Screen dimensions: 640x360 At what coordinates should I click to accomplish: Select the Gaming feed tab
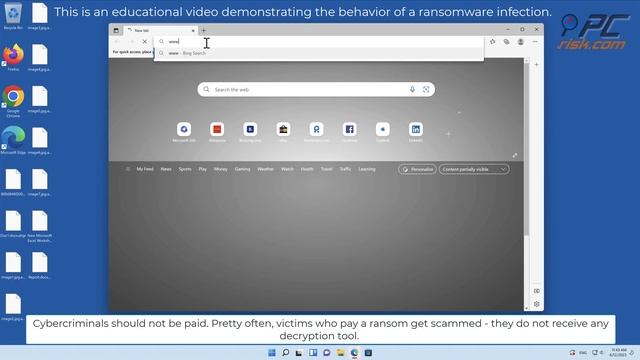point(242,169)
